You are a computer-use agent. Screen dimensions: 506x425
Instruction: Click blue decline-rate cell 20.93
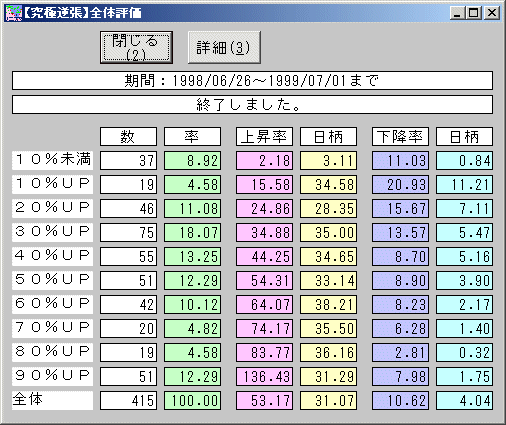point(400,184)
